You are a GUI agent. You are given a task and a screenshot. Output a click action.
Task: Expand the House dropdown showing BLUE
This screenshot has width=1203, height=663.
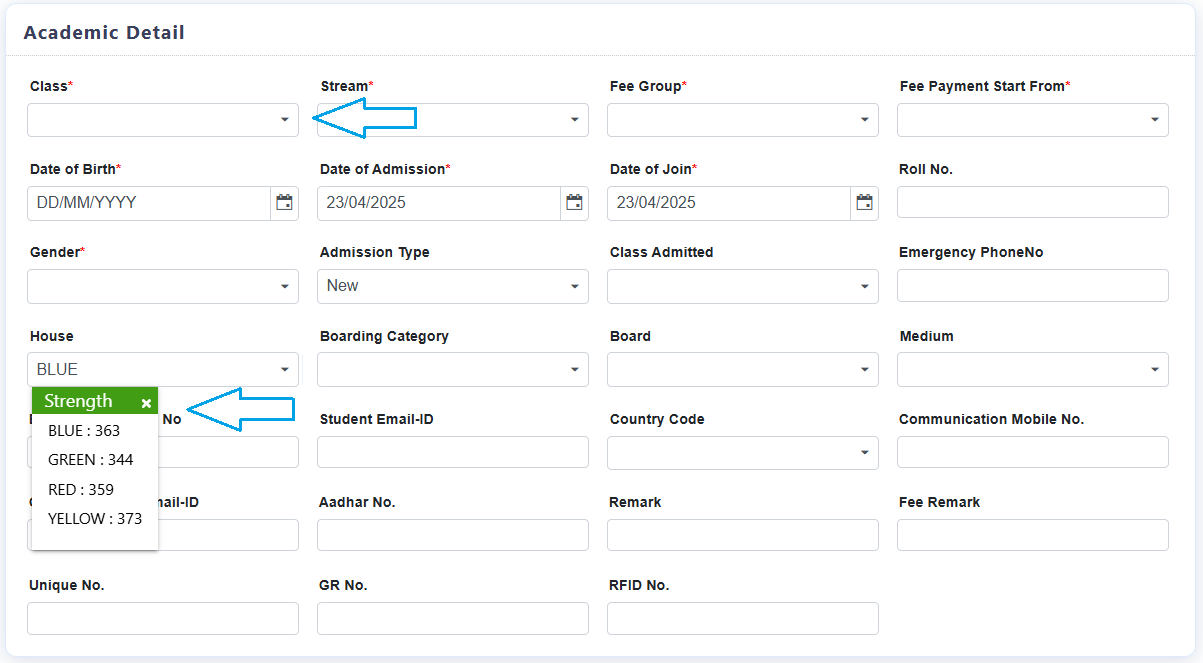click(163, 370)
